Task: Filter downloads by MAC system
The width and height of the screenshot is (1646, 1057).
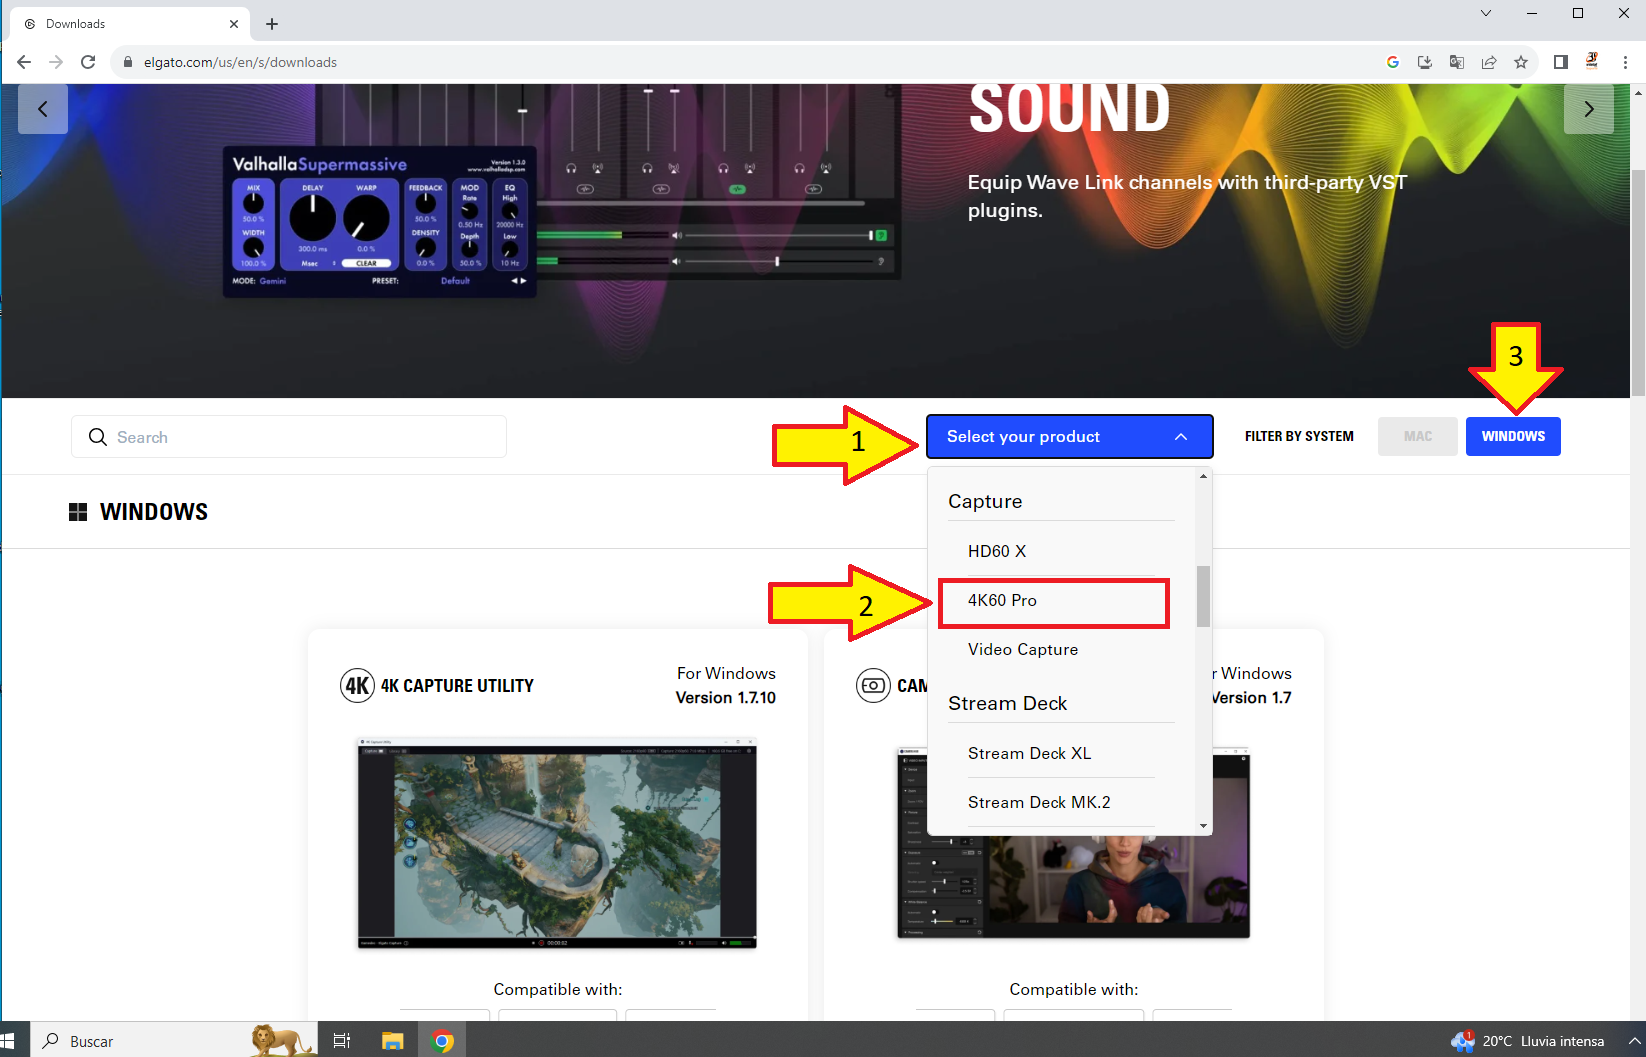Action: pos(1417,436)
